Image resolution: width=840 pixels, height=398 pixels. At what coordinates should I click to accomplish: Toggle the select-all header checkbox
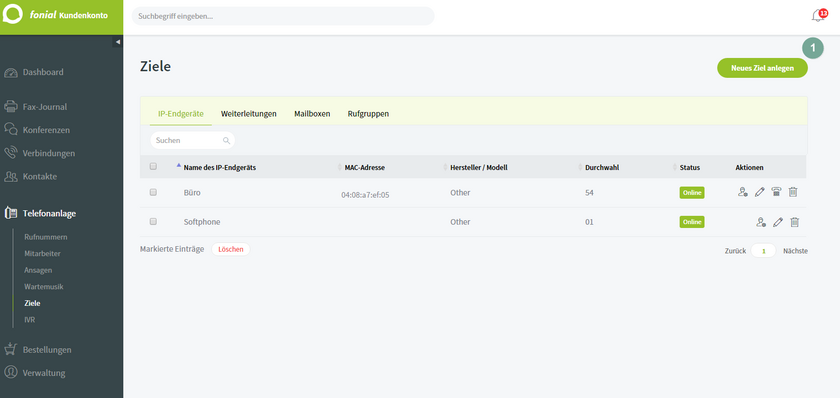pos(153,167)
